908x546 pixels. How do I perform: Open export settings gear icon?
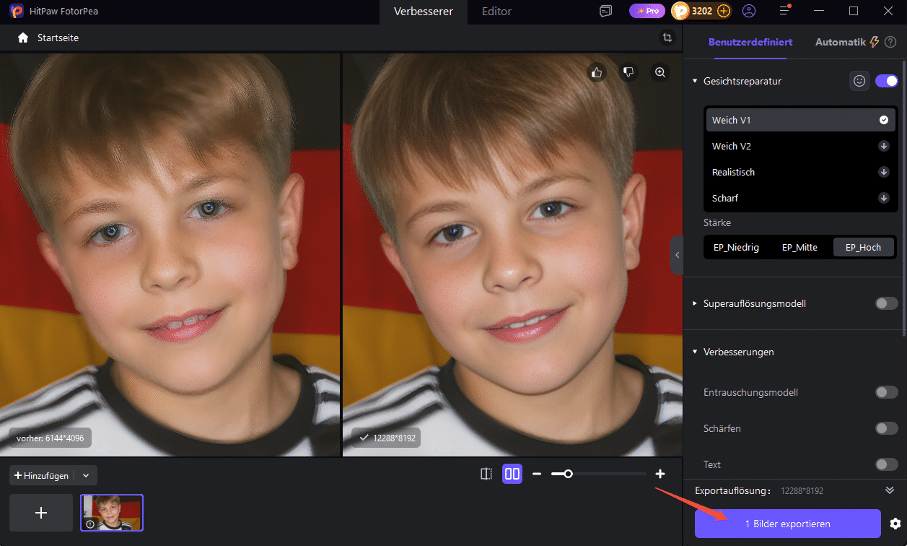[895, 524]
